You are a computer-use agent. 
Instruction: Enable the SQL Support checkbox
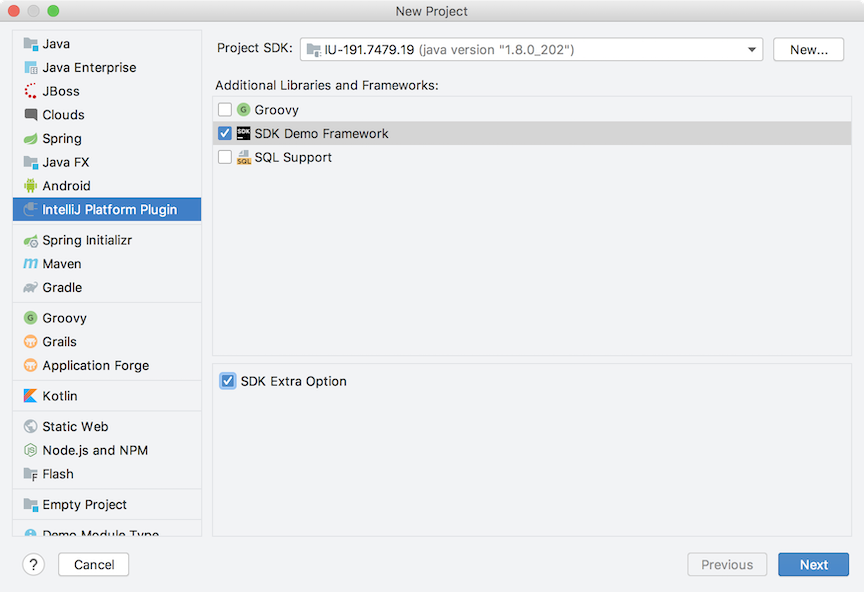coord(225,157)
